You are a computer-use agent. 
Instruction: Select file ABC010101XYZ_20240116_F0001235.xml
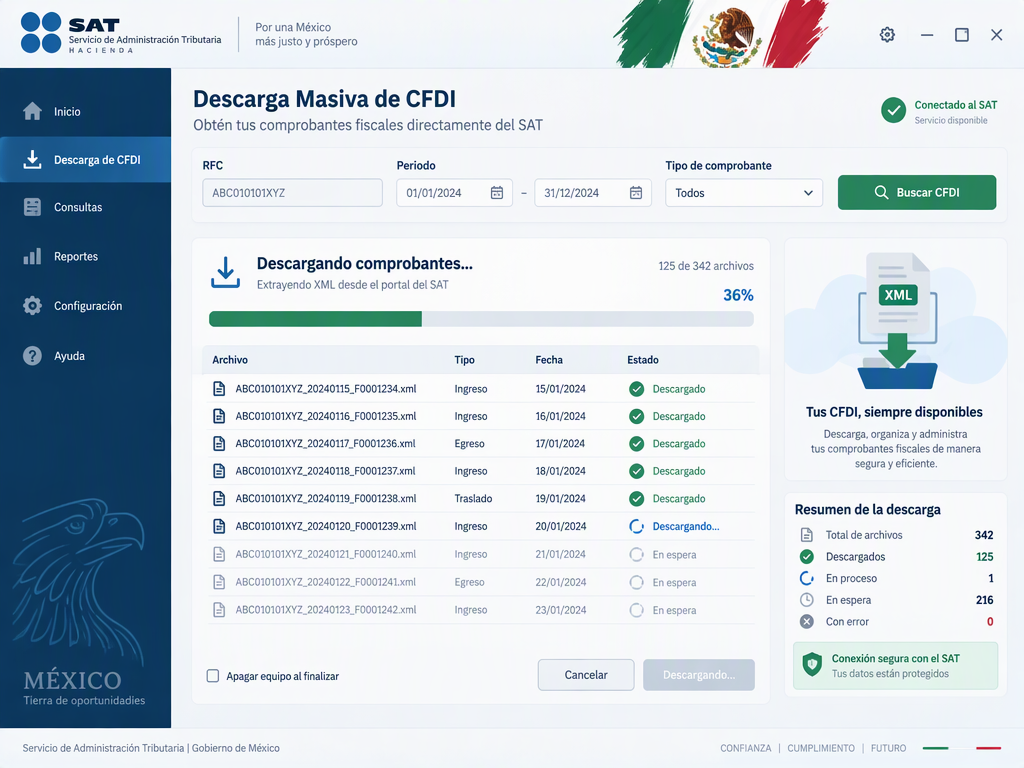click(482, 417)
